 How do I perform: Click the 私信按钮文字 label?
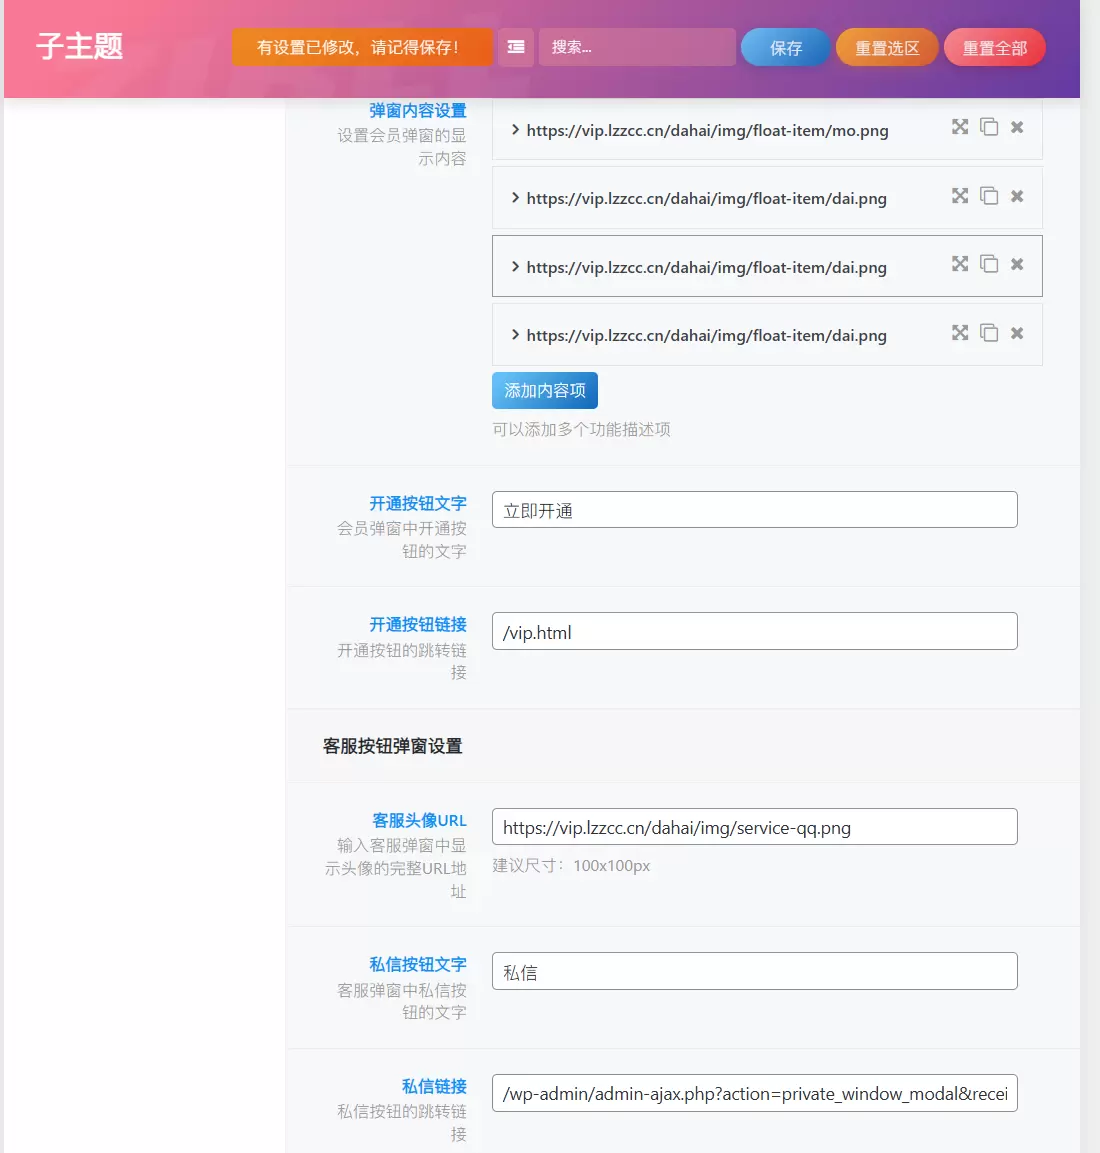[418, 965]
